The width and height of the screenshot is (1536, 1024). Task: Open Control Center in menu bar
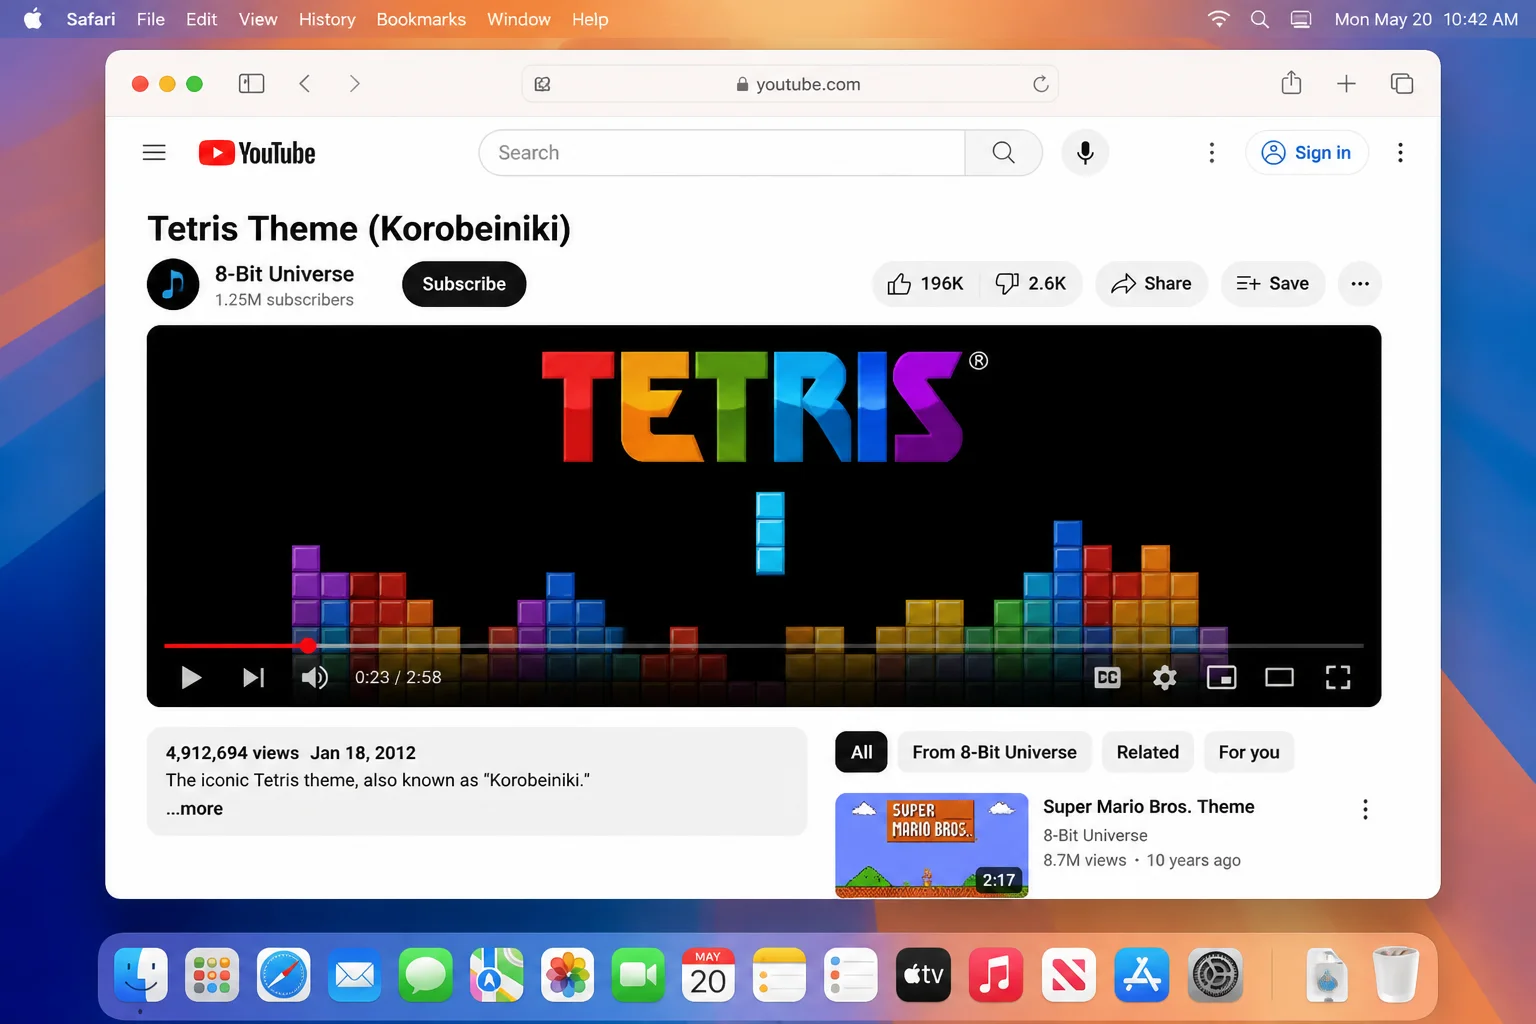[x=1301, y=19]
